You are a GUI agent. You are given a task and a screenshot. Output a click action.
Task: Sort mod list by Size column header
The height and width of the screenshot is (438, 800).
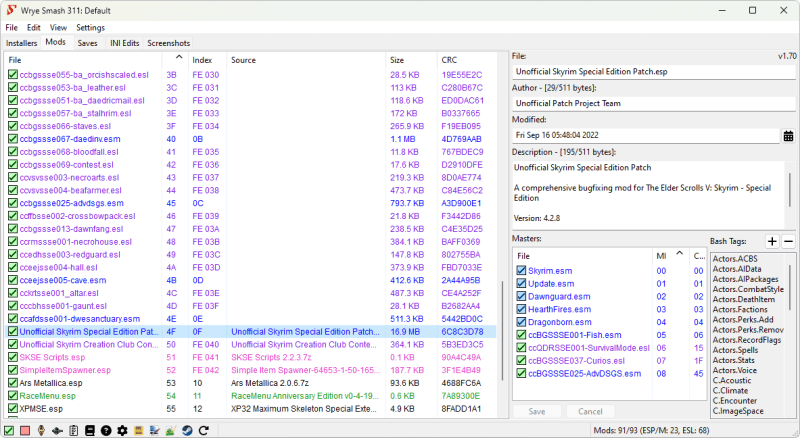point(411,60)
